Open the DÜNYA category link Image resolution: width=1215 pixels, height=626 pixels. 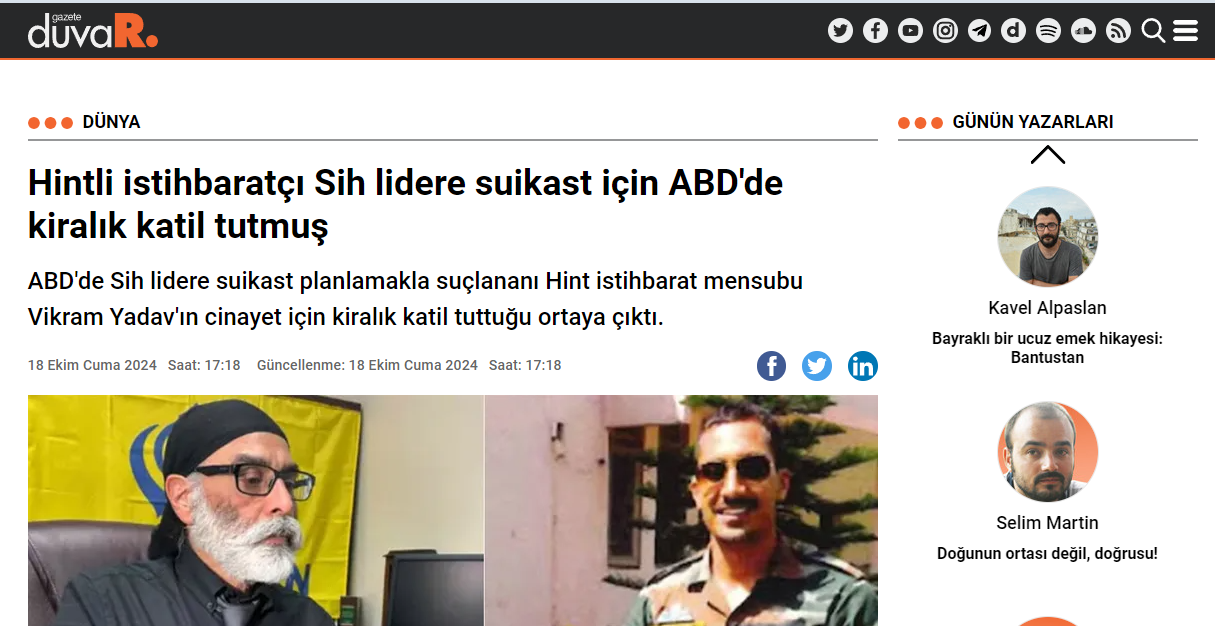(x=111, y=122)
